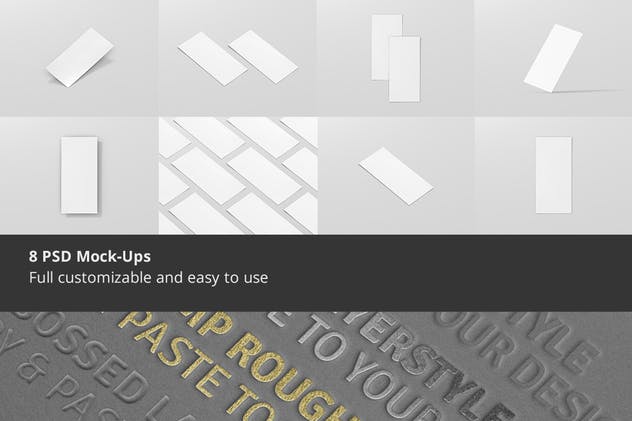Select the diagonal card grid pattern mockup
This screenshot has width=632, height=421.
(238, 175)
